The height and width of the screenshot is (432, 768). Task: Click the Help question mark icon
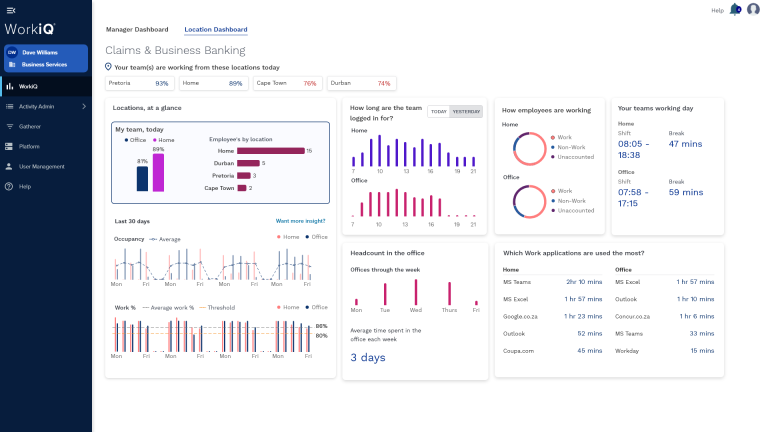pos(9,187)
